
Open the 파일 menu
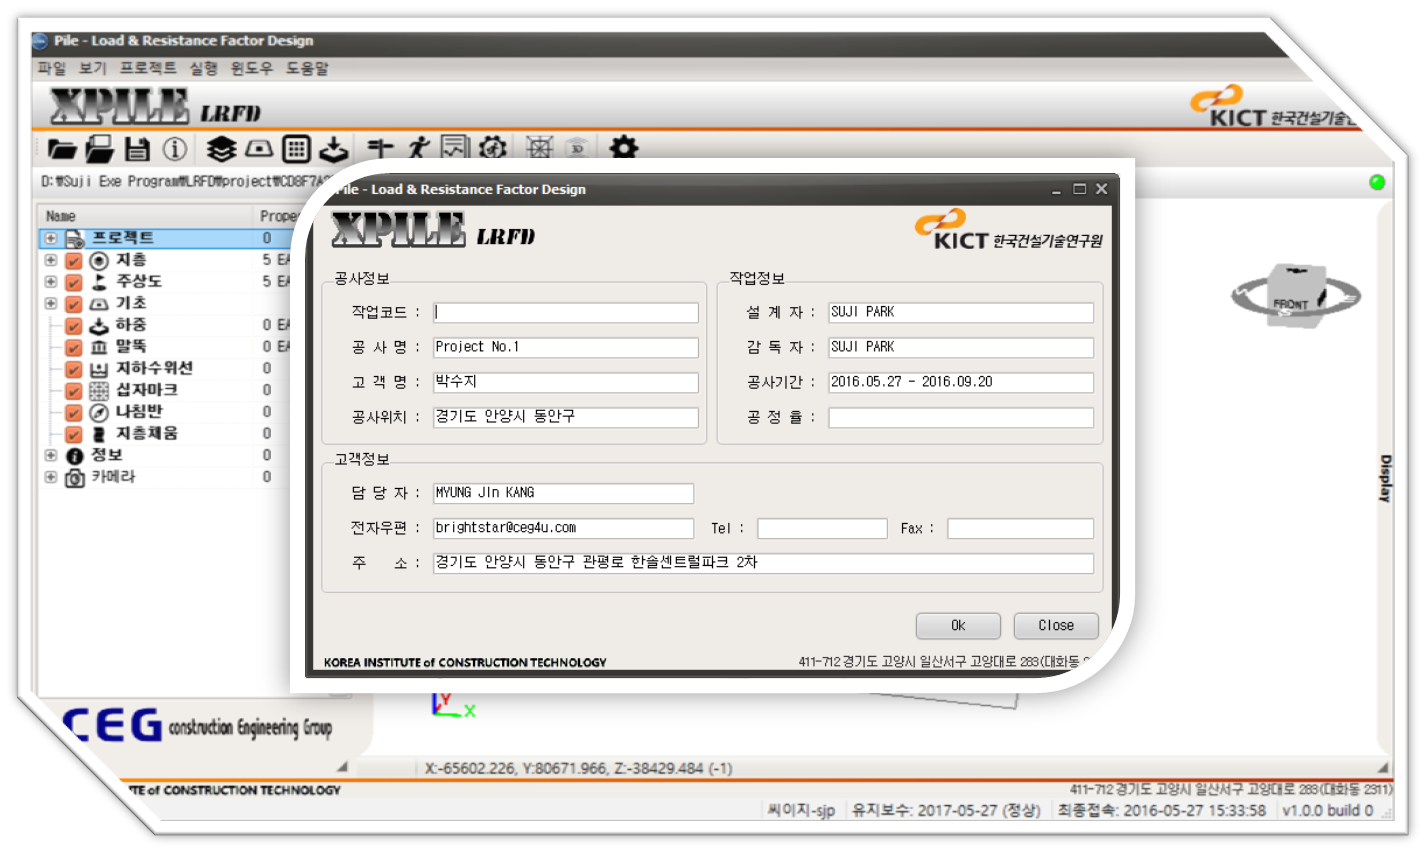pyautogui.click(x=51, y=68)
